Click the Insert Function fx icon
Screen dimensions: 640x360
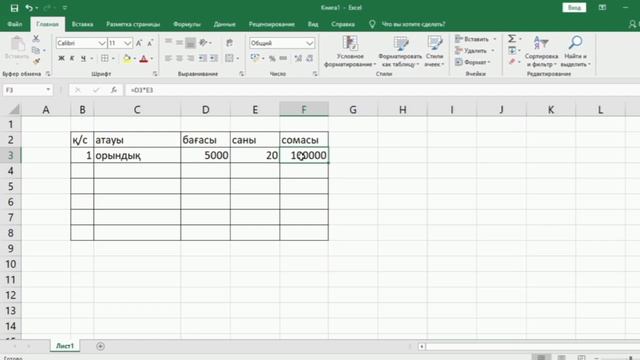point(114,90)
